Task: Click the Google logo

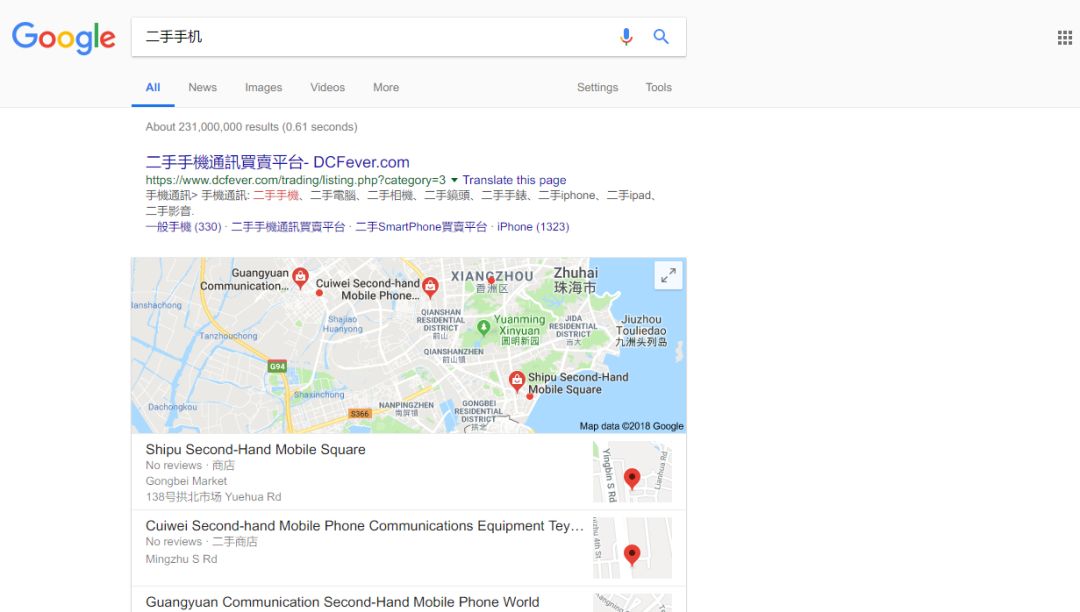Action: [x=63, y=38]
